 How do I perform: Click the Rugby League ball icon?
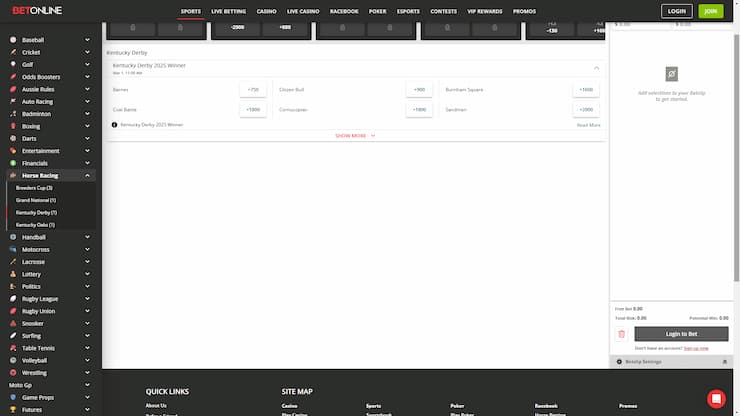[13, 298]
